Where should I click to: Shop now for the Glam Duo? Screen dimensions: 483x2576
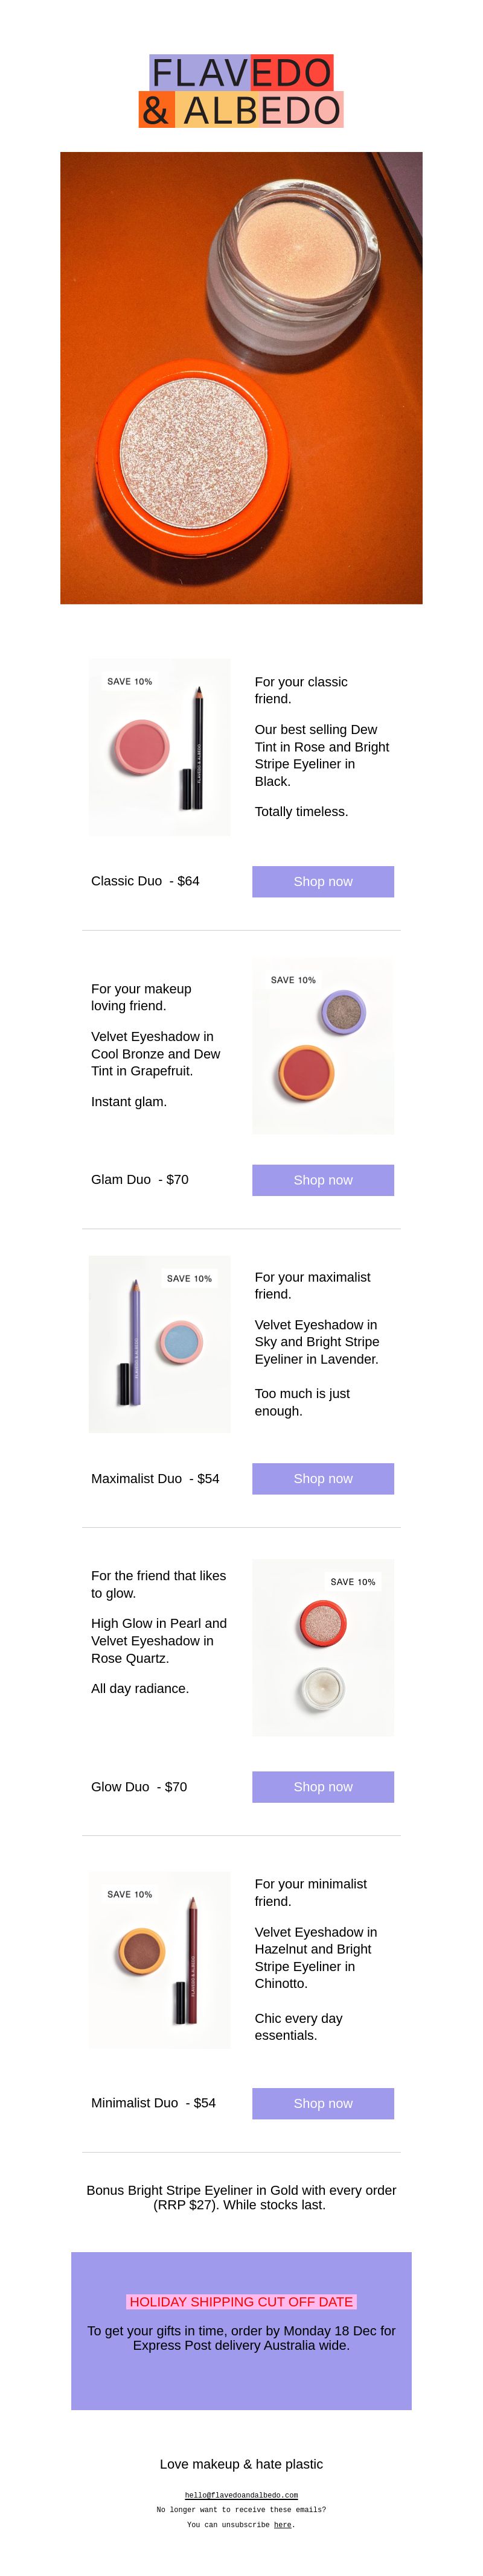(x=323, y=1180)
